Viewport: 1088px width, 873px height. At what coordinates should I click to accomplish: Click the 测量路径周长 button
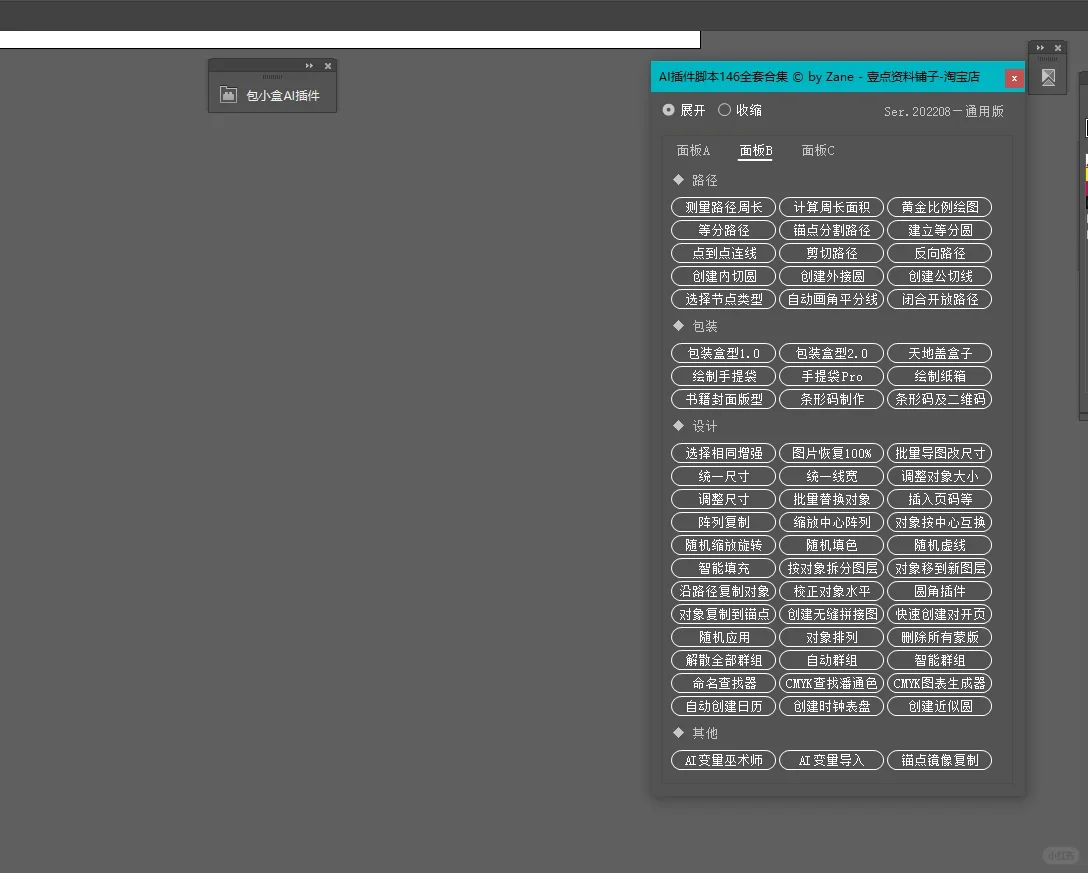pos(724,207)
